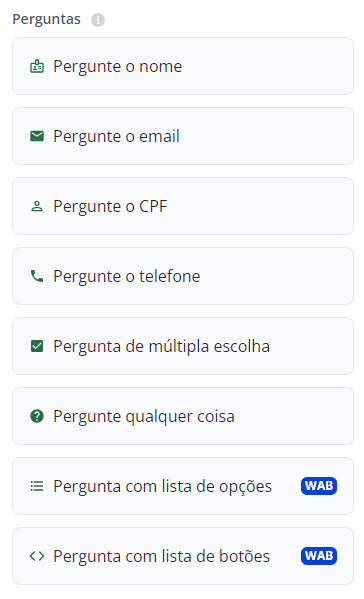Click the code brackets icon for lista de botões
Screen dimensions: 364x599
37,556
